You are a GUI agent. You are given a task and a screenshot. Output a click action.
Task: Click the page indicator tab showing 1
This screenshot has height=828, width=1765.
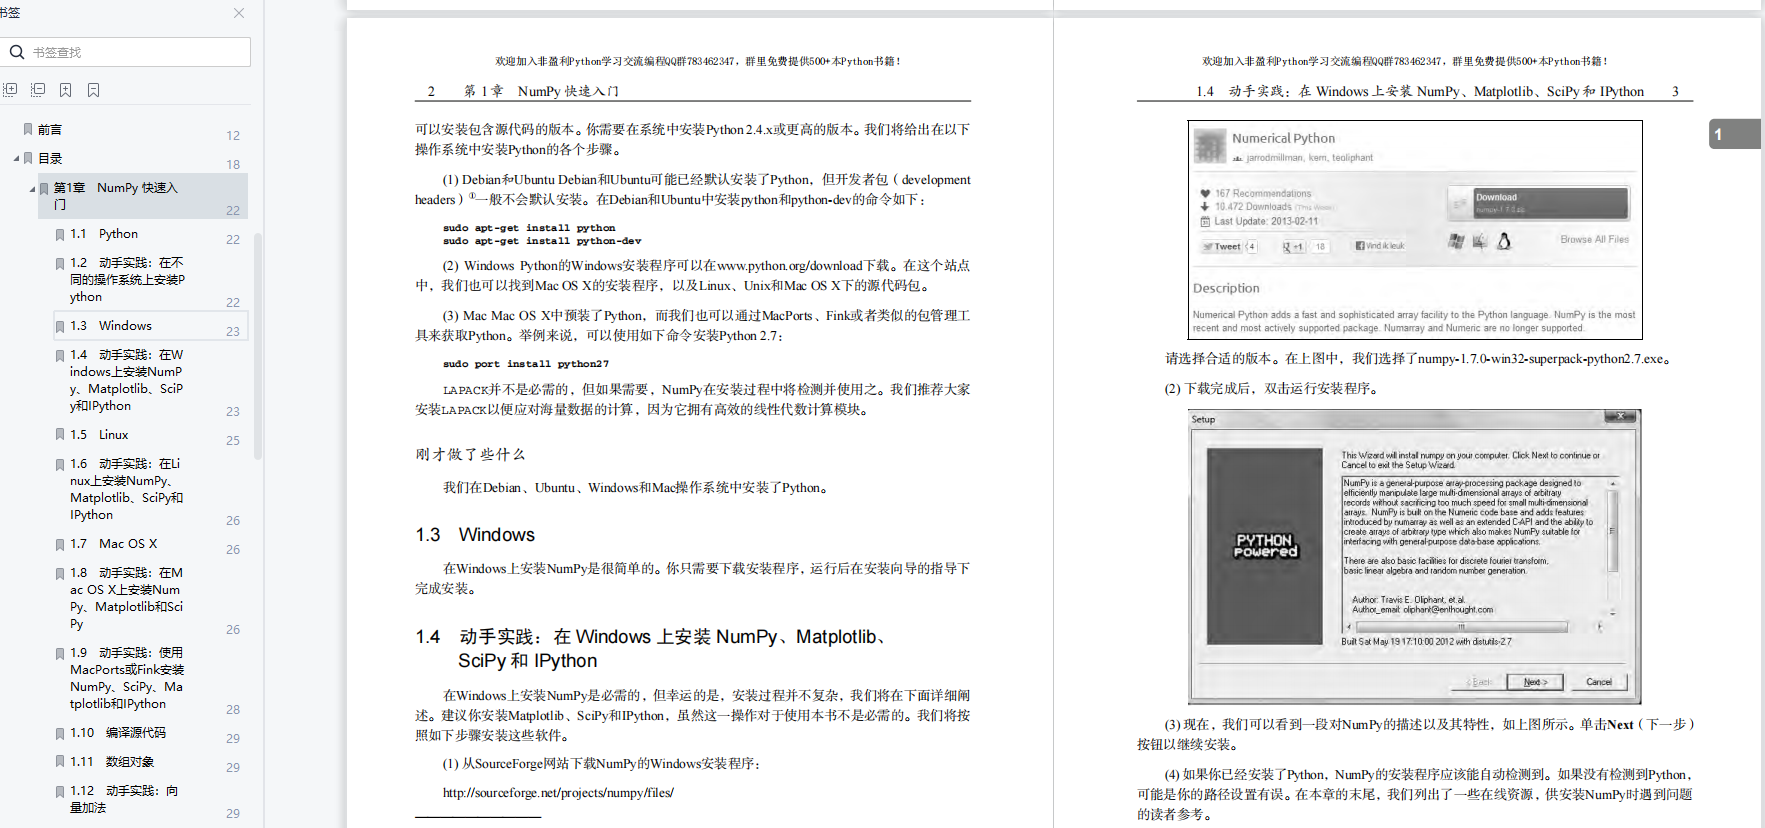click(x=1735, y=134)
